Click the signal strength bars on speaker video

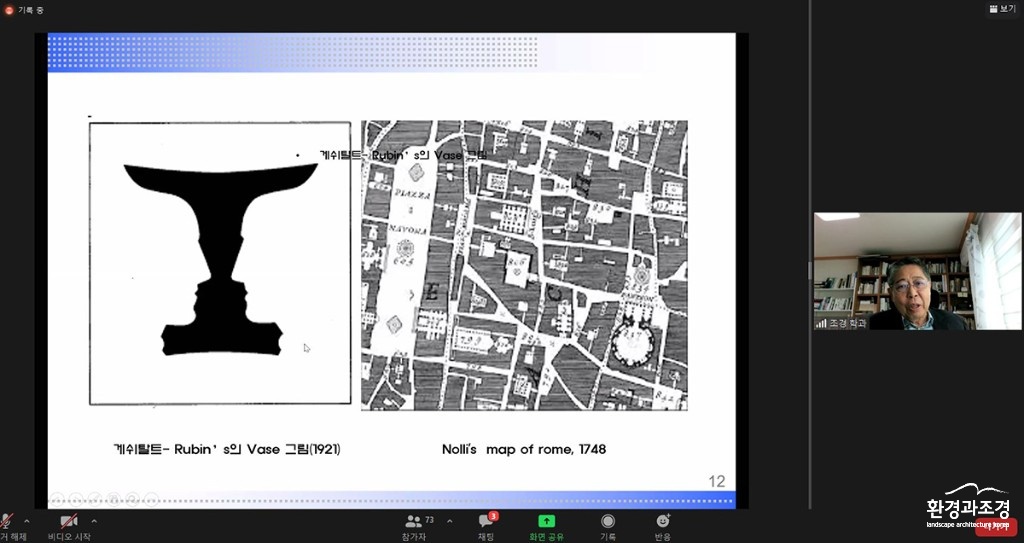pyautogui.click(x=821, y=323)
